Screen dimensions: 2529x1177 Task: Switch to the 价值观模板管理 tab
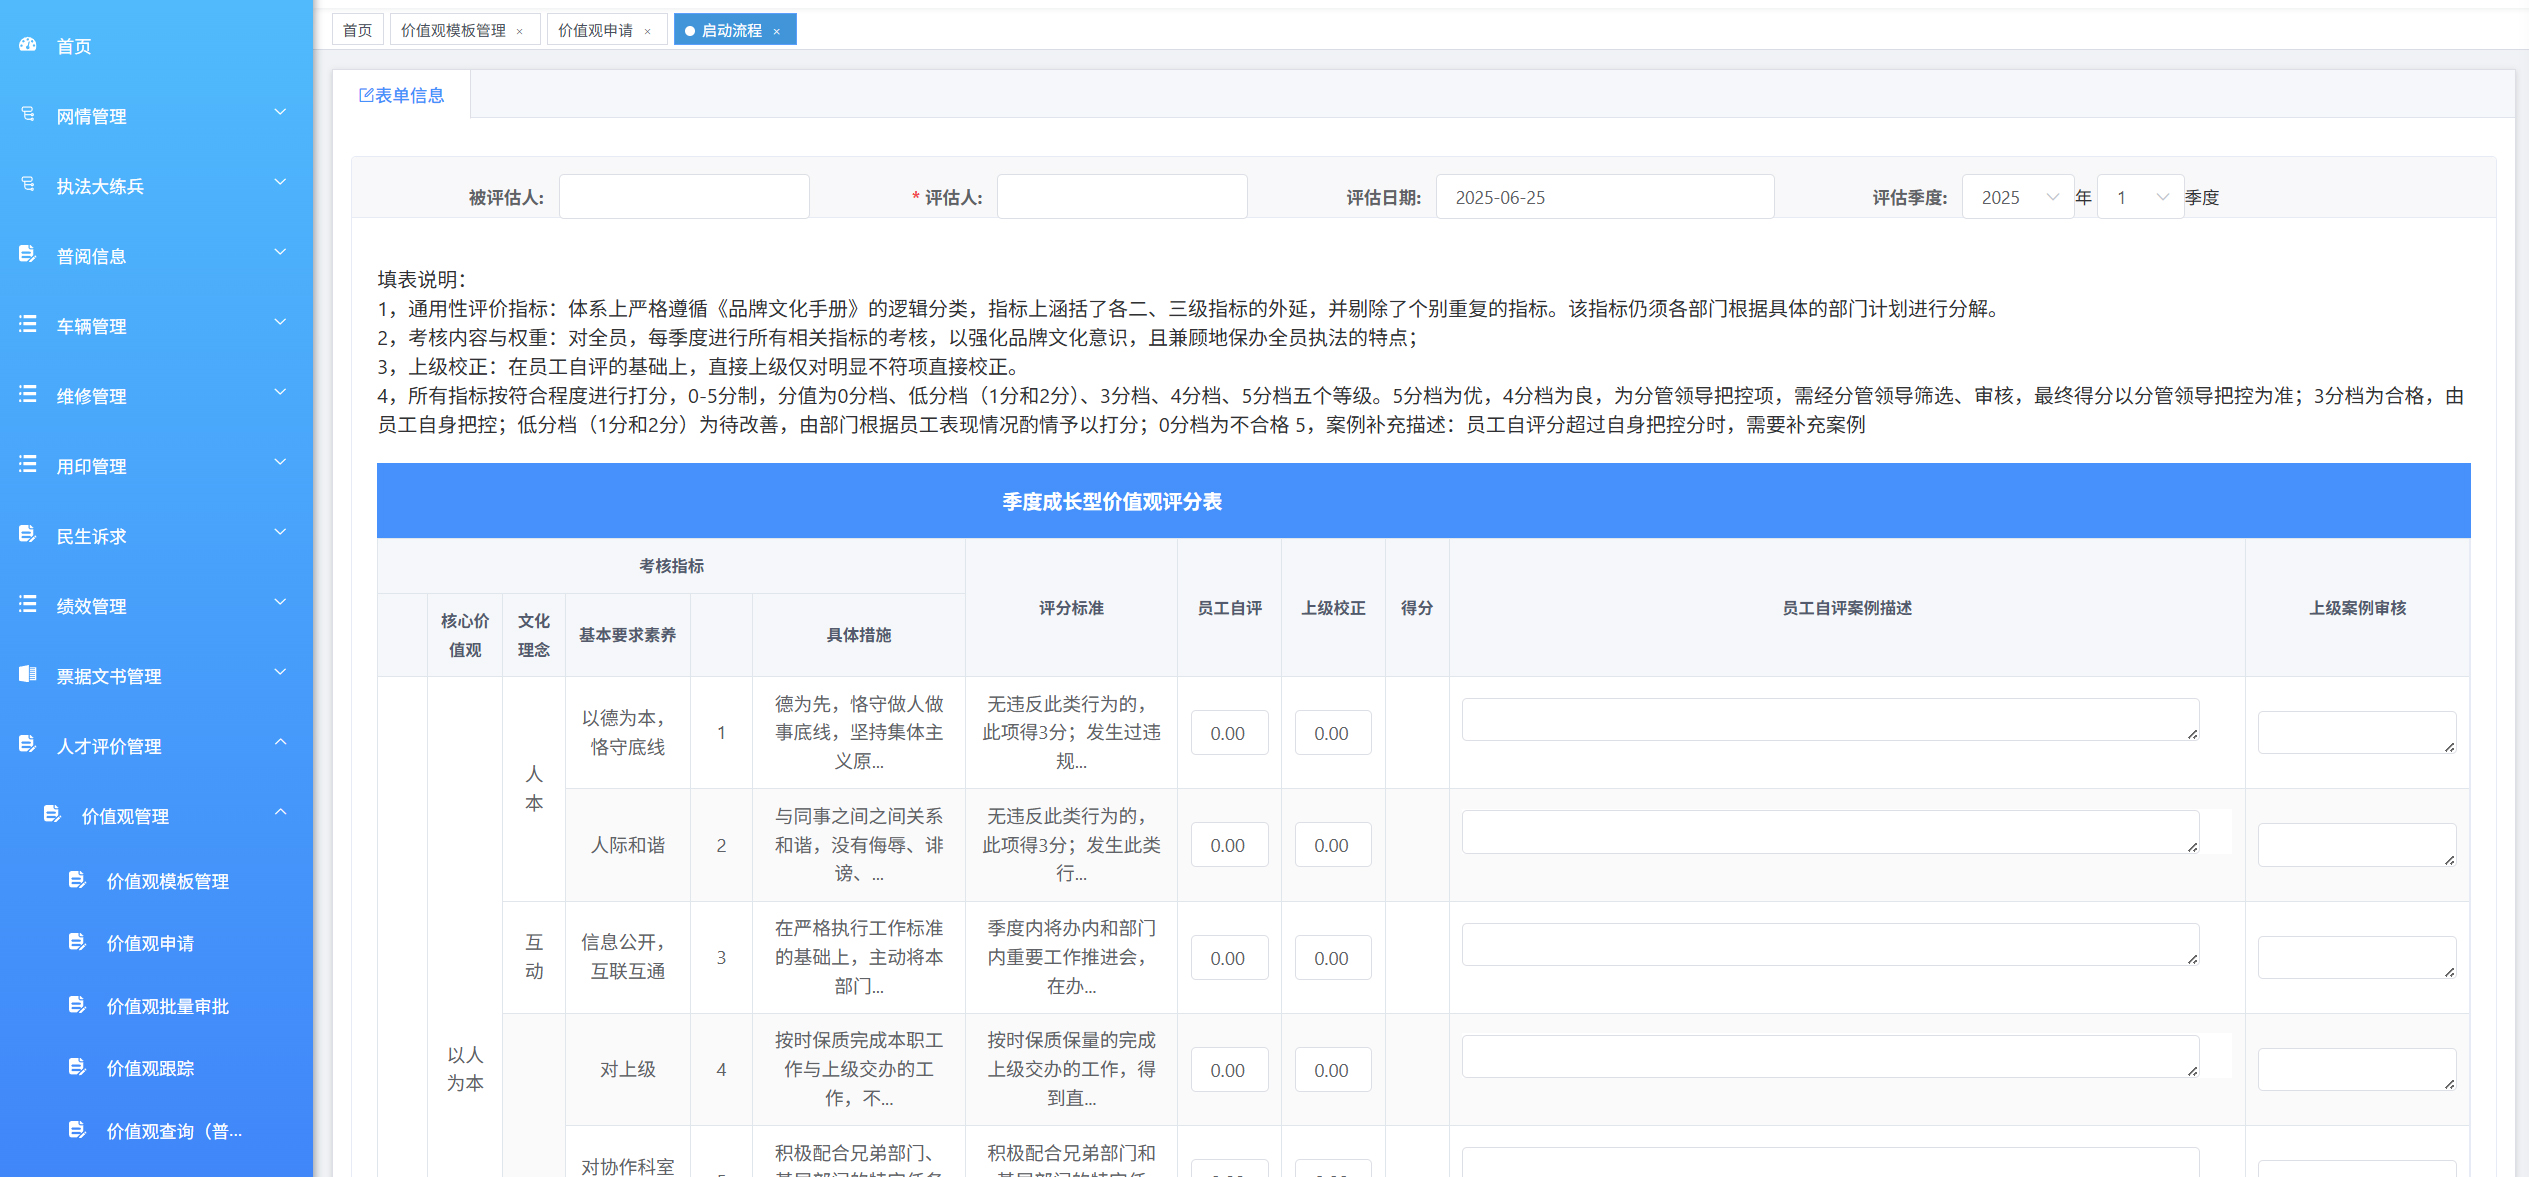pos(453,30)
